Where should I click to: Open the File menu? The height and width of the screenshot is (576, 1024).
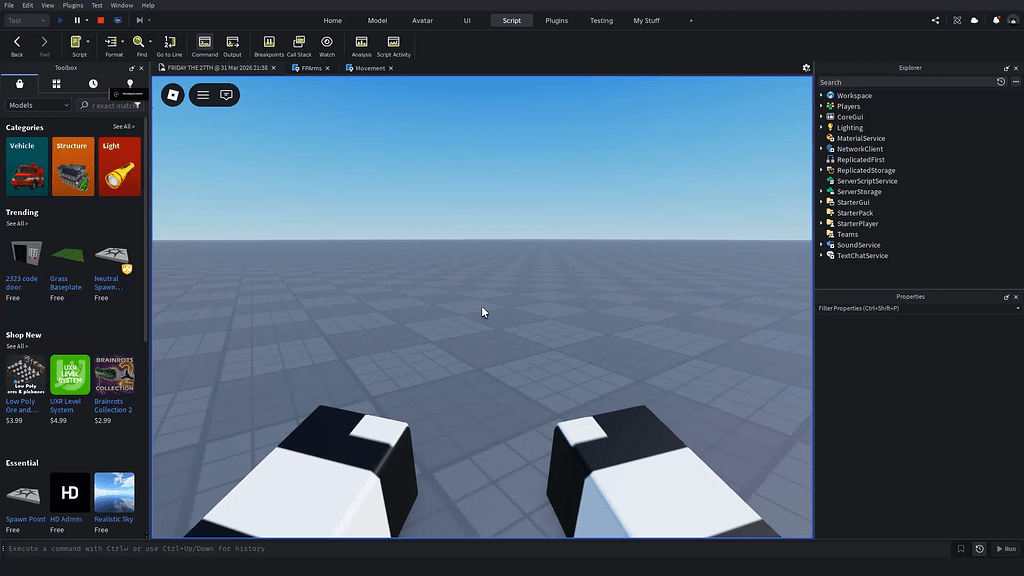click(9, 5)
